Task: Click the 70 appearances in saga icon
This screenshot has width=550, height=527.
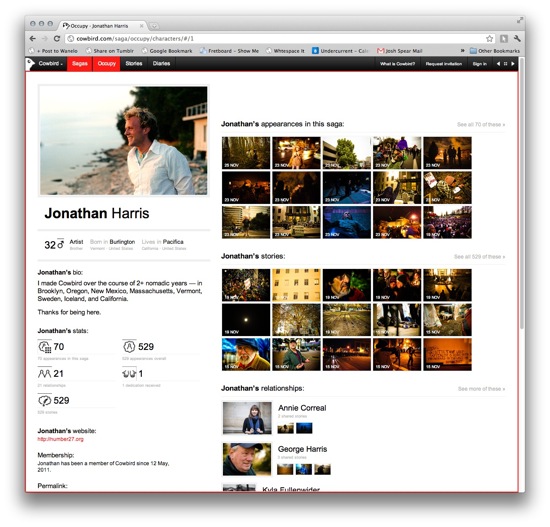Action: click(45, 347)
